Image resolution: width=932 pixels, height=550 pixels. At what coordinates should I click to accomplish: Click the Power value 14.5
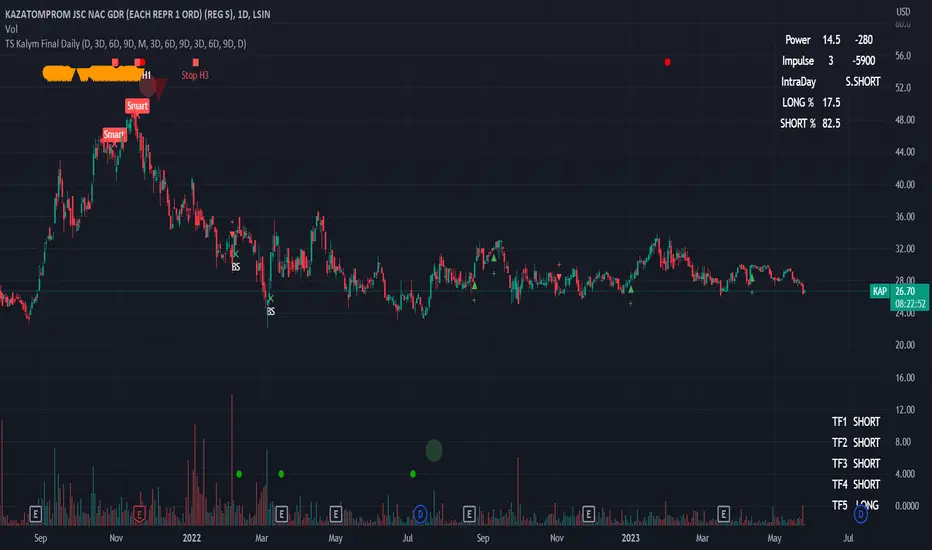point(831,40)
